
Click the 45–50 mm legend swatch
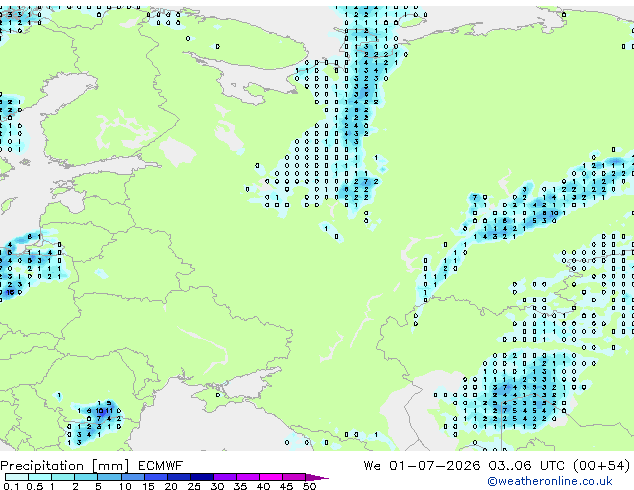(x=294, y=477)
